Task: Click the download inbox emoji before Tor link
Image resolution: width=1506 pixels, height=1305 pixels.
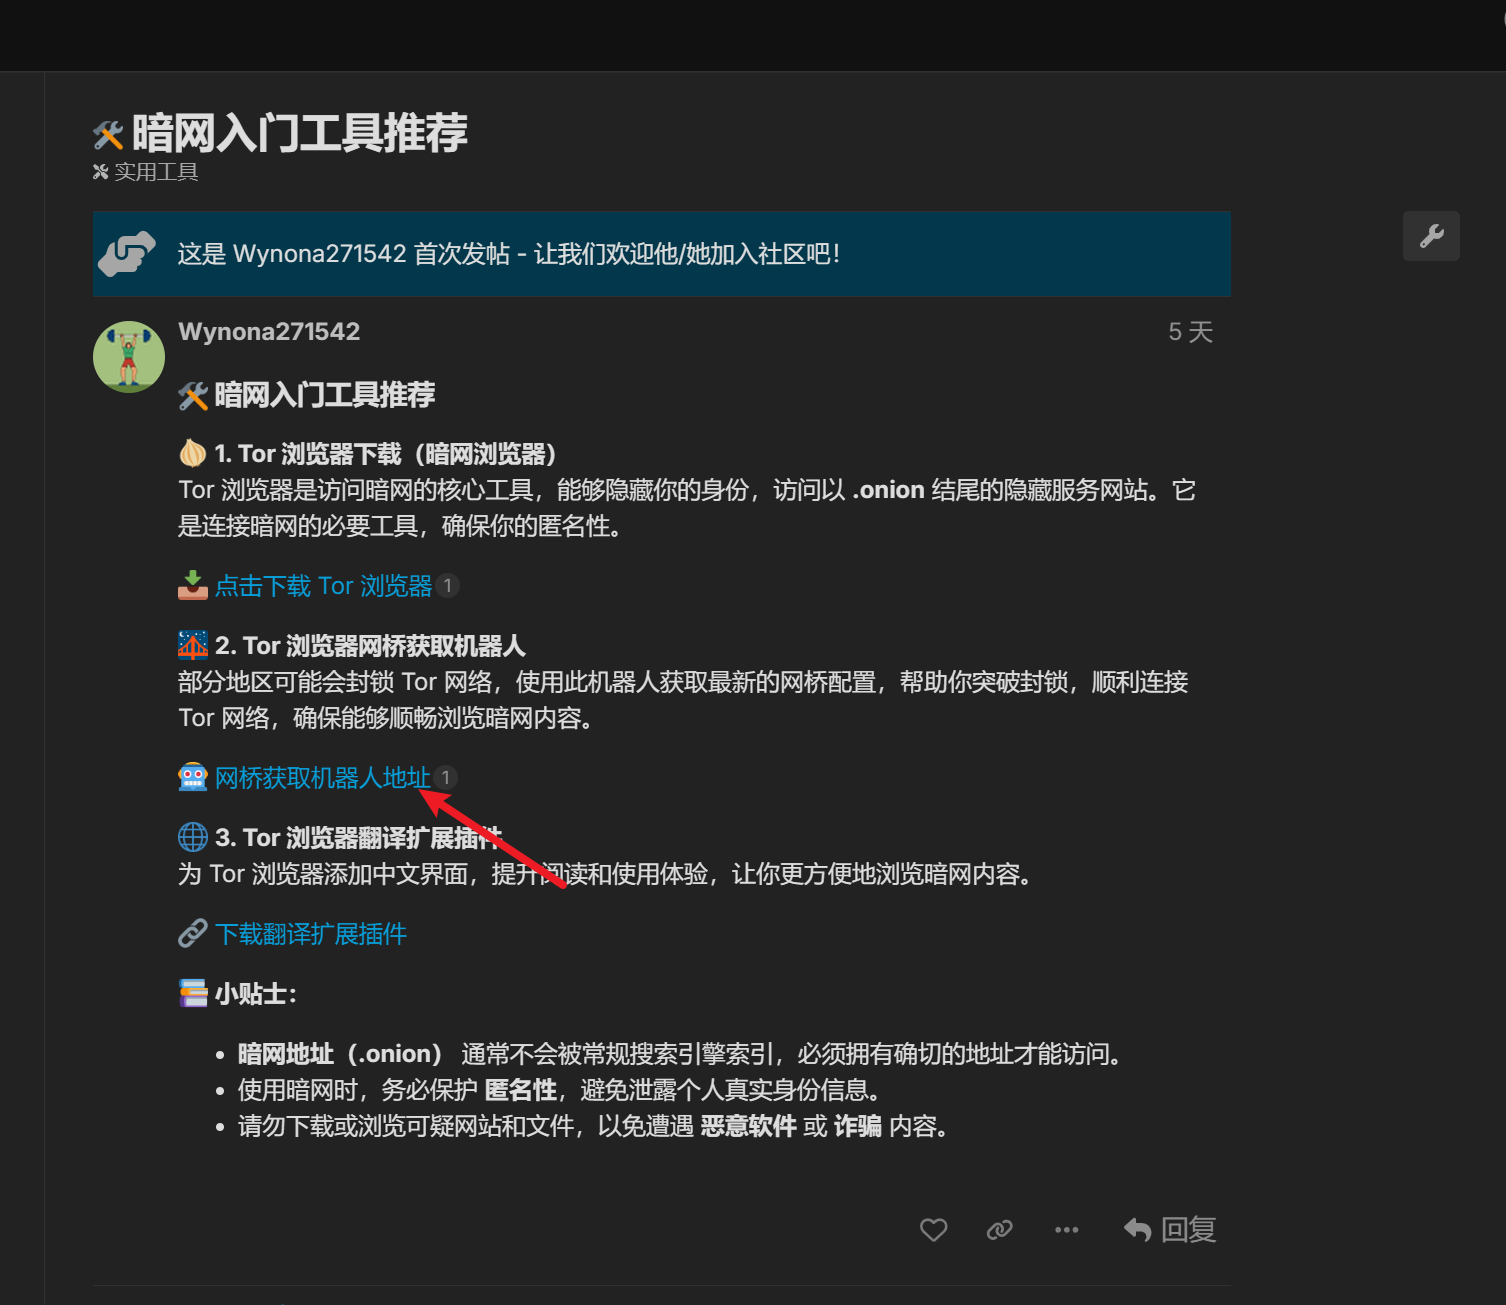Action: coord(193,585)
